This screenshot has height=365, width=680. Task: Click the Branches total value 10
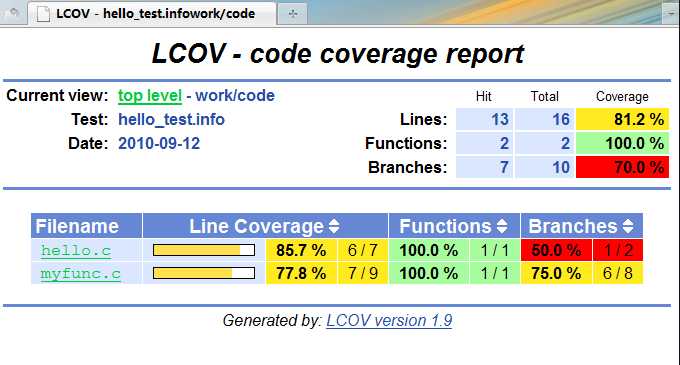[x=545, y=167]
